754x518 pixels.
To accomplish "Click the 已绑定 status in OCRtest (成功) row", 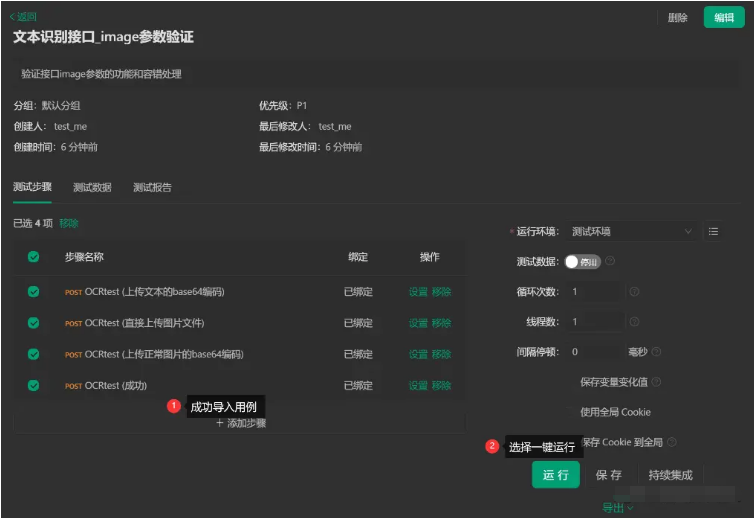I will [x=358, y=385].
